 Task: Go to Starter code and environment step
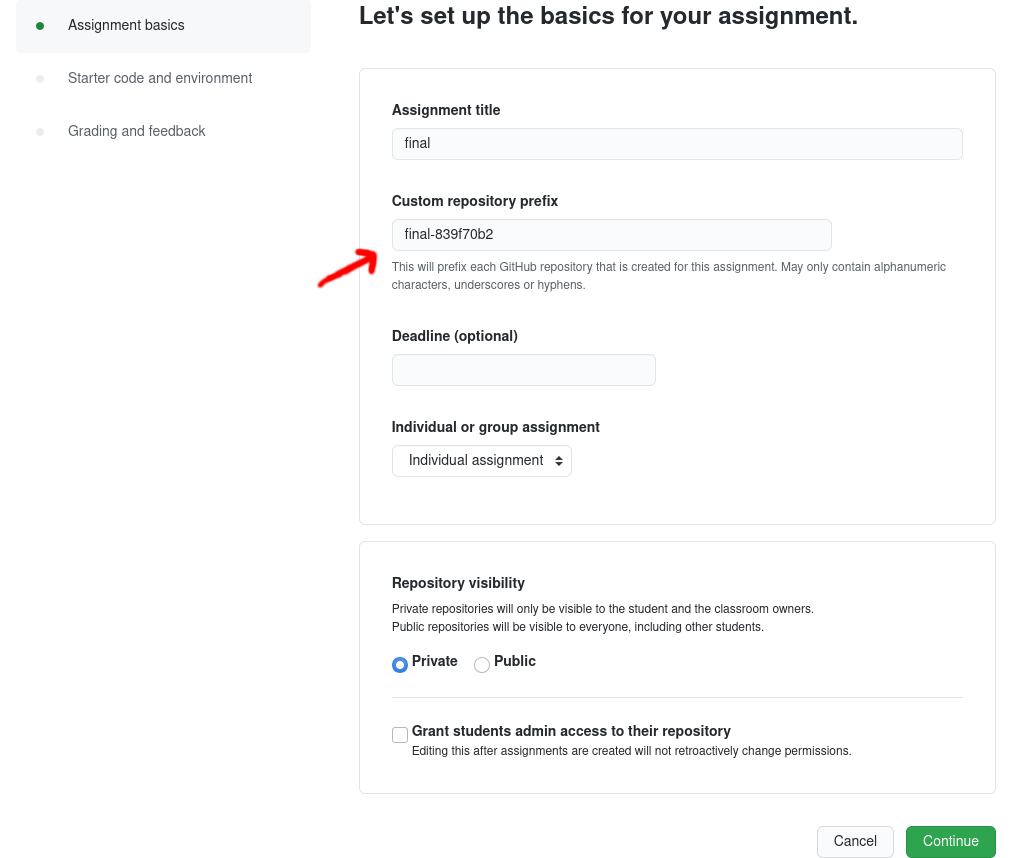pyautogui.click(x=160, y=78)
